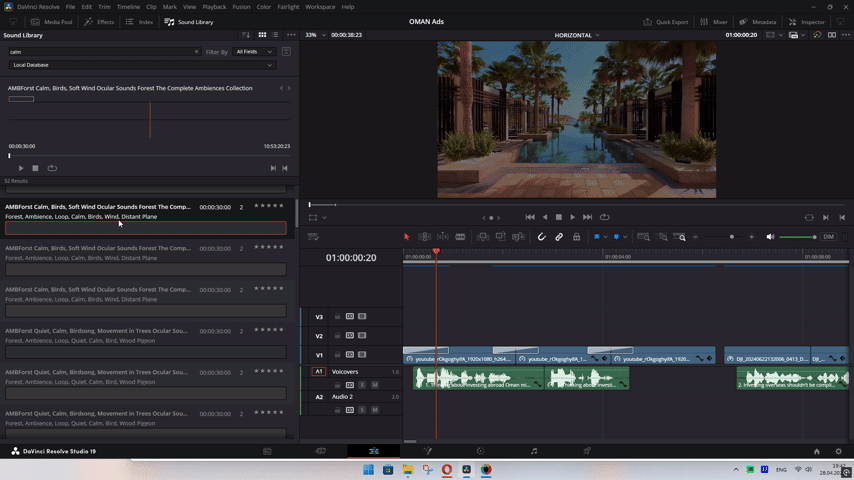The image size is (854, 480).
Task: Open the viewer transform overlay dropdown
Action: [324, 217]
